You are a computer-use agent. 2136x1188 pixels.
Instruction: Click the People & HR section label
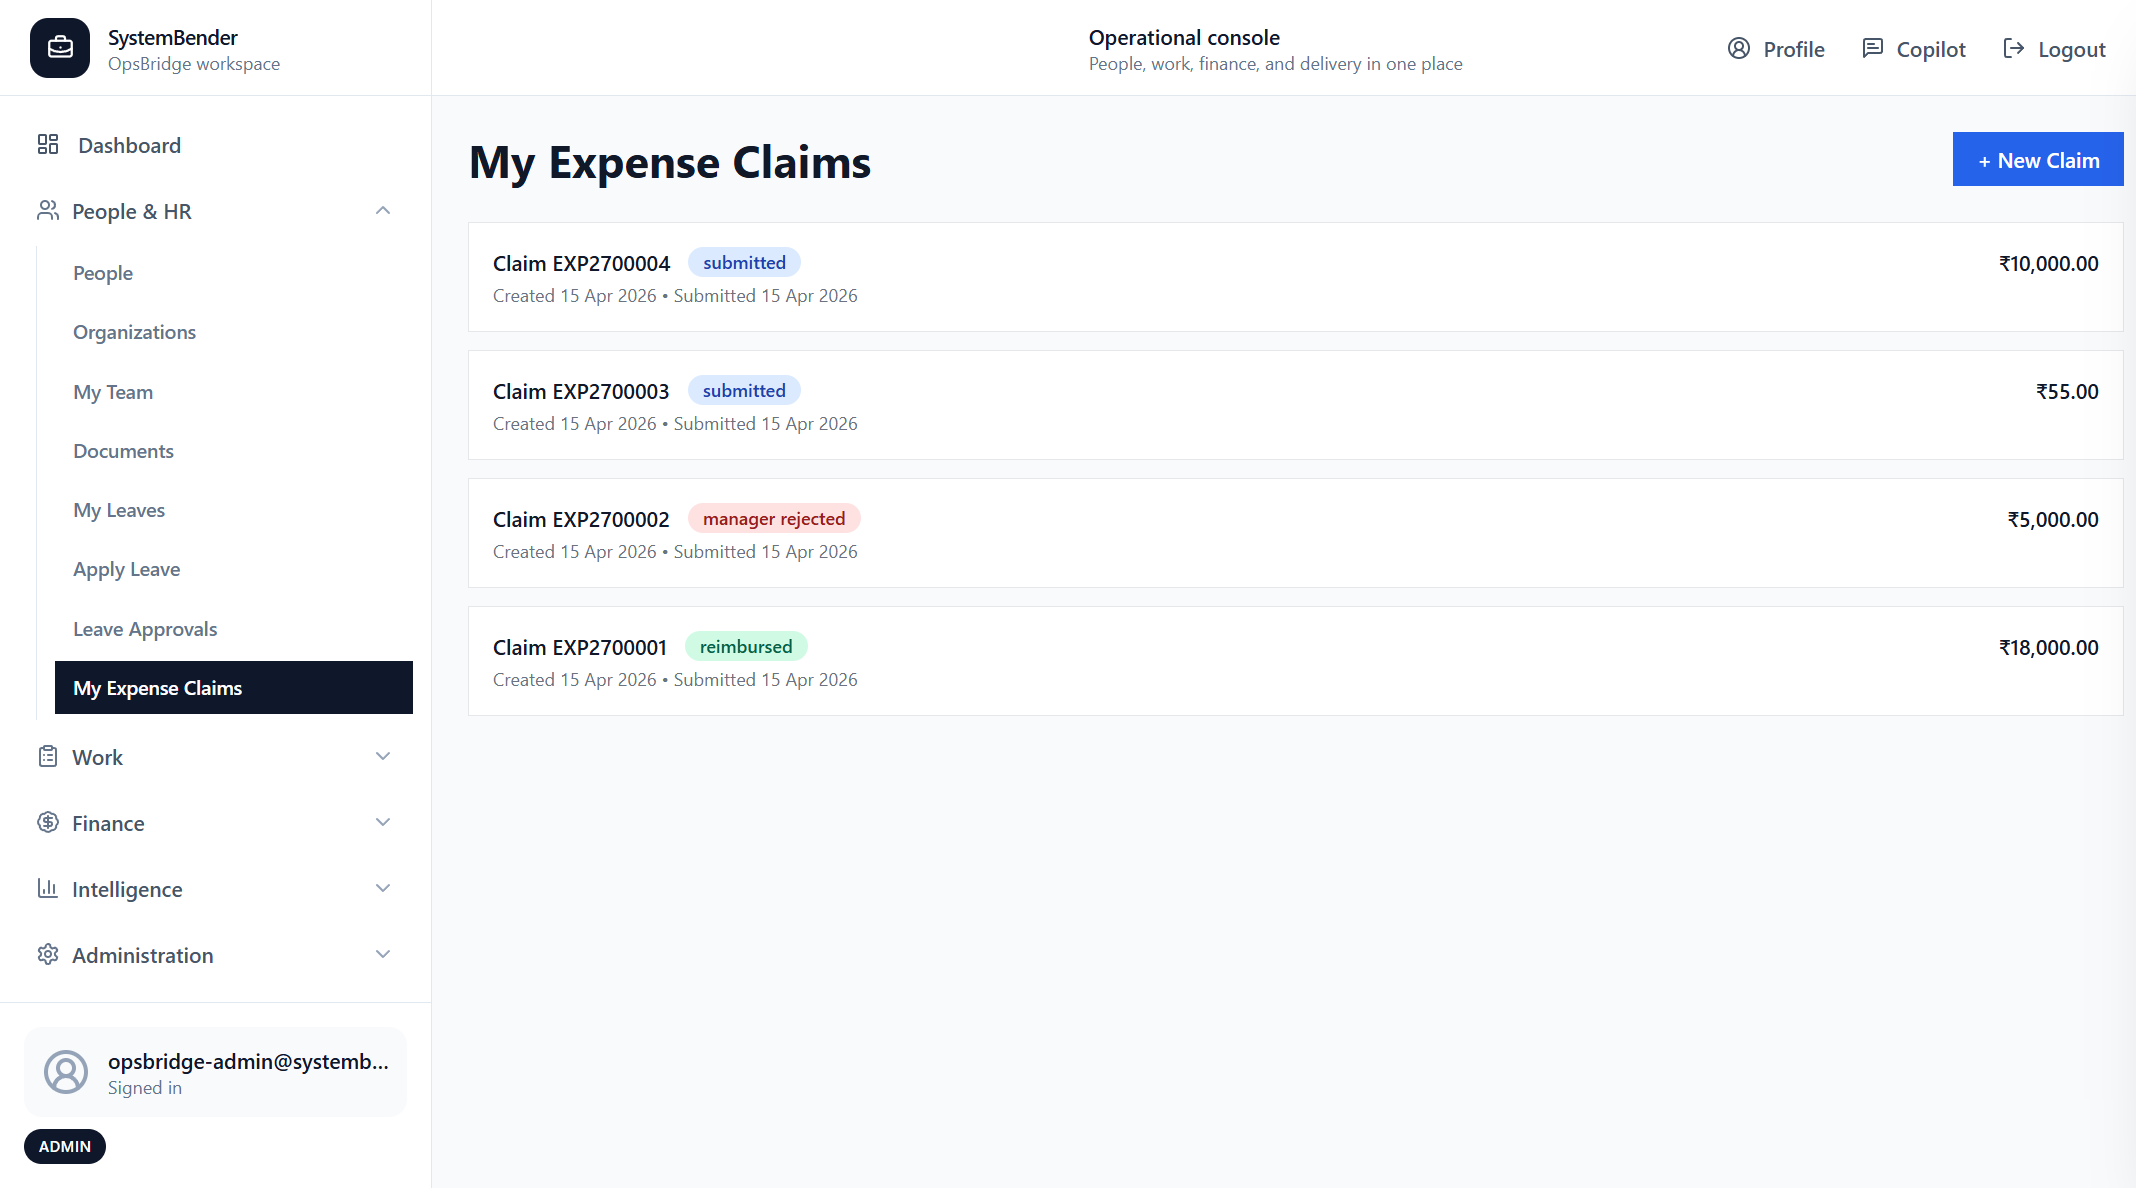(x=132, y=212)
